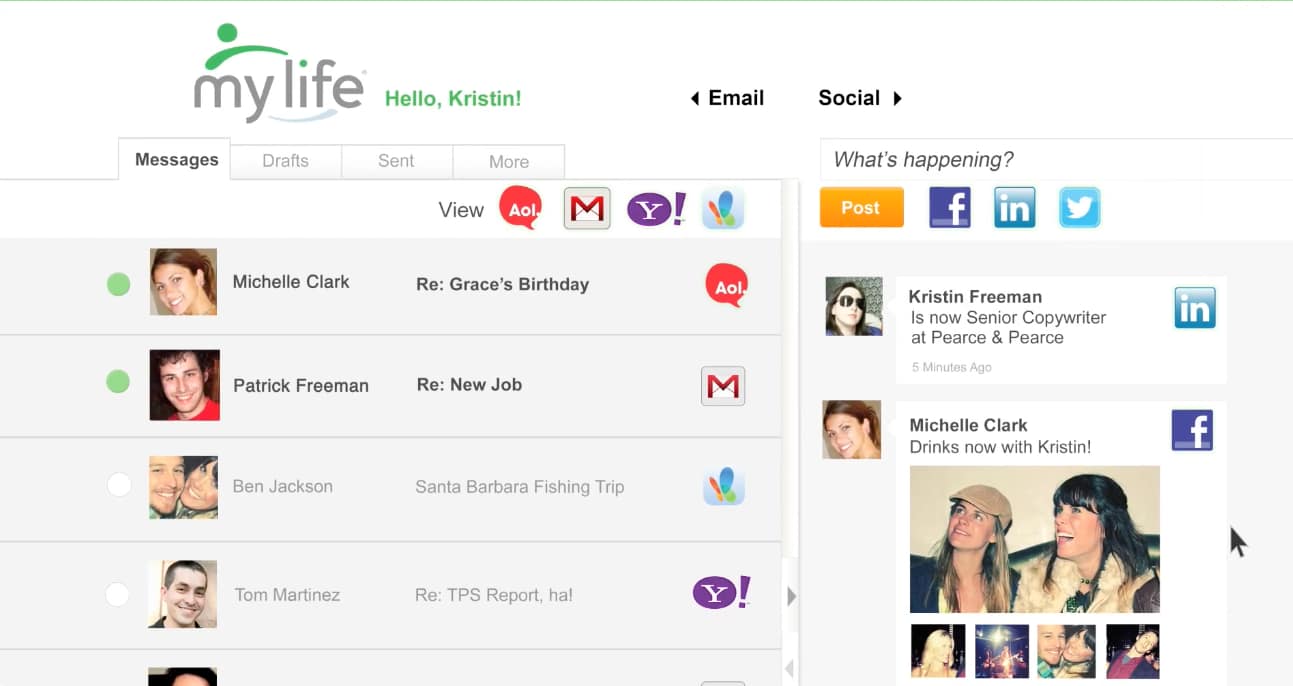Go to the Email section
The image size is (1293, 686).
pos(736,98)
